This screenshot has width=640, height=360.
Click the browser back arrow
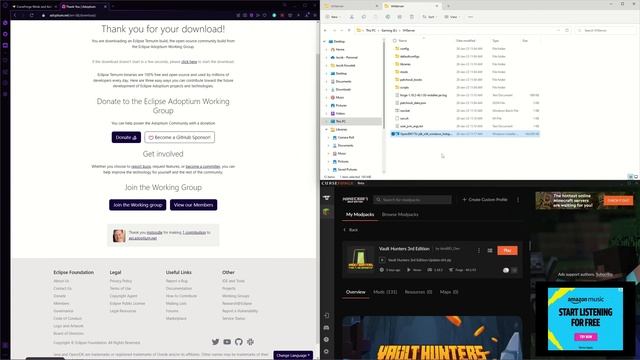[15, 15]
